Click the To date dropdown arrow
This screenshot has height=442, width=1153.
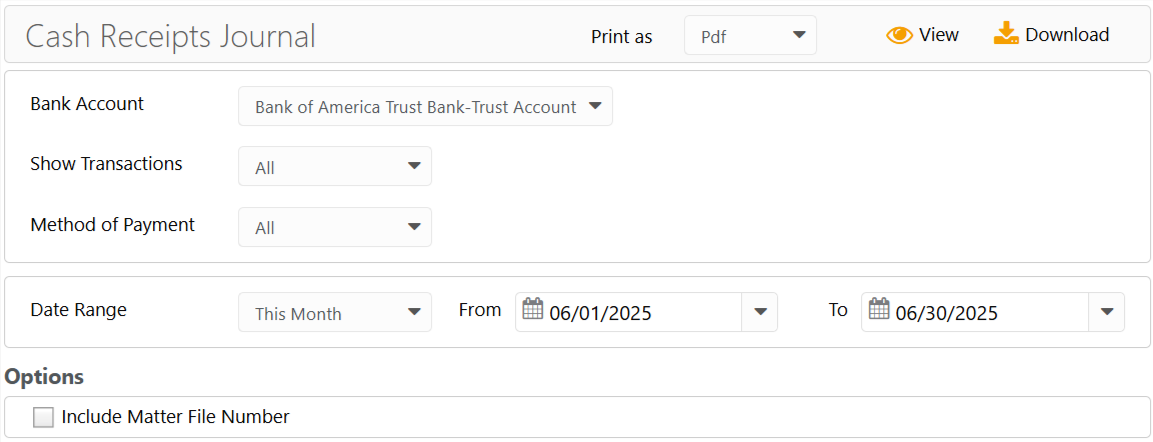pos(1106,312)
